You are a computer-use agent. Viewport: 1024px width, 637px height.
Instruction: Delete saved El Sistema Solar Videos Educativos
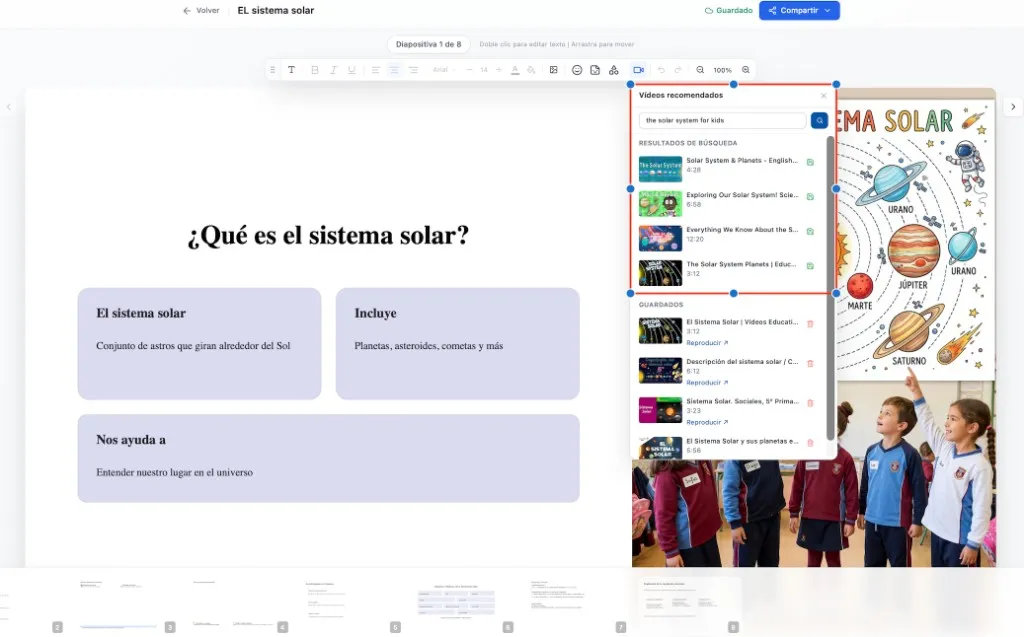tap(810, 323)
